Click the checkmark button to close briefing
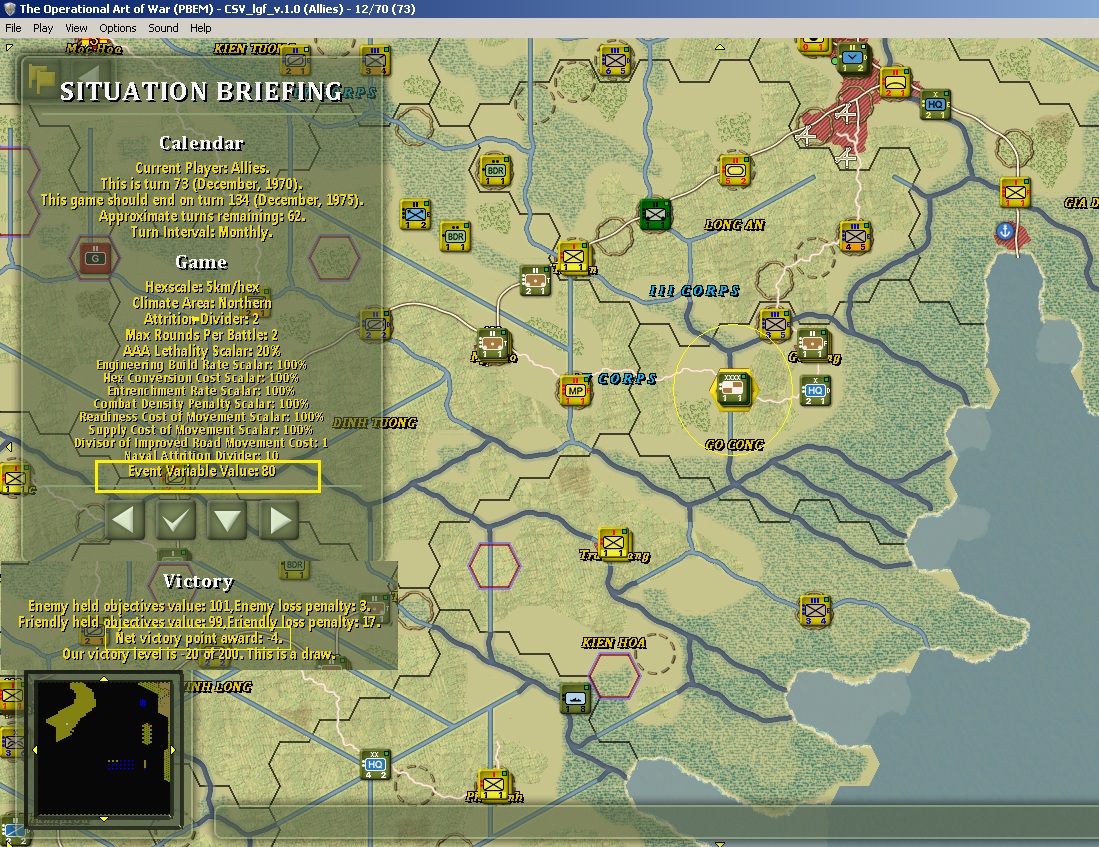The width and height of the screenshot is (1099, 847). coord(175,520)
